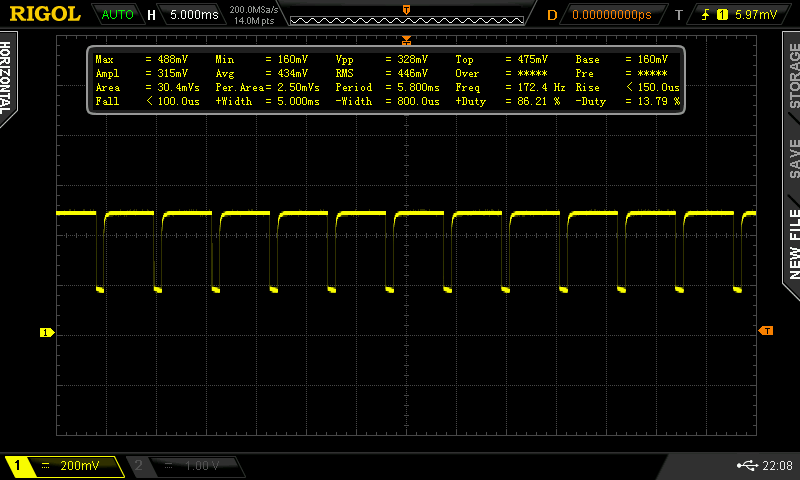Click the channel 1 ground level marker

[47, 333]
